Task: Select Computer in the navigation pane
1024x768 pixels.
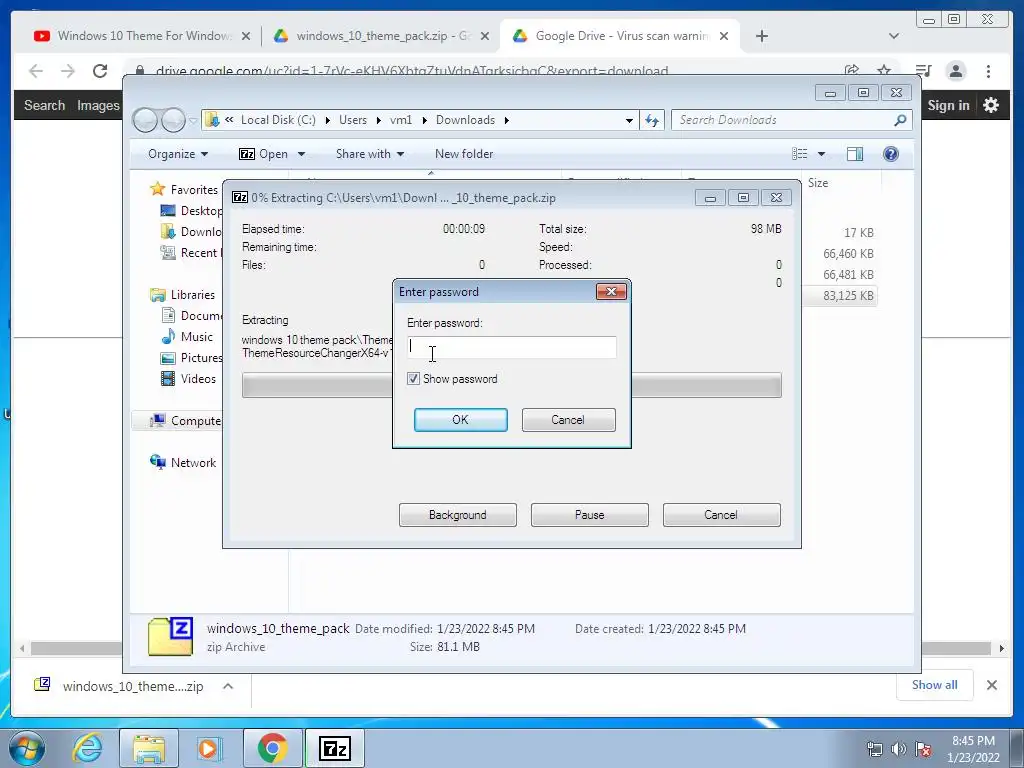Action: click(195, 421)
